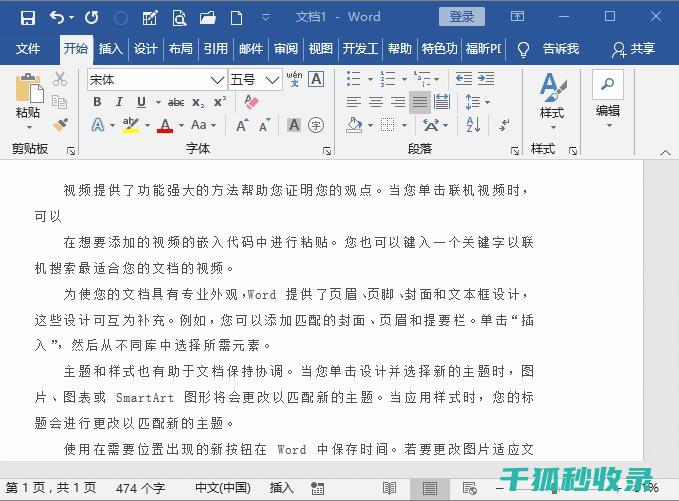Toggle Underline formatting
The height and width of the screenshot is (501, 679).
141,102
